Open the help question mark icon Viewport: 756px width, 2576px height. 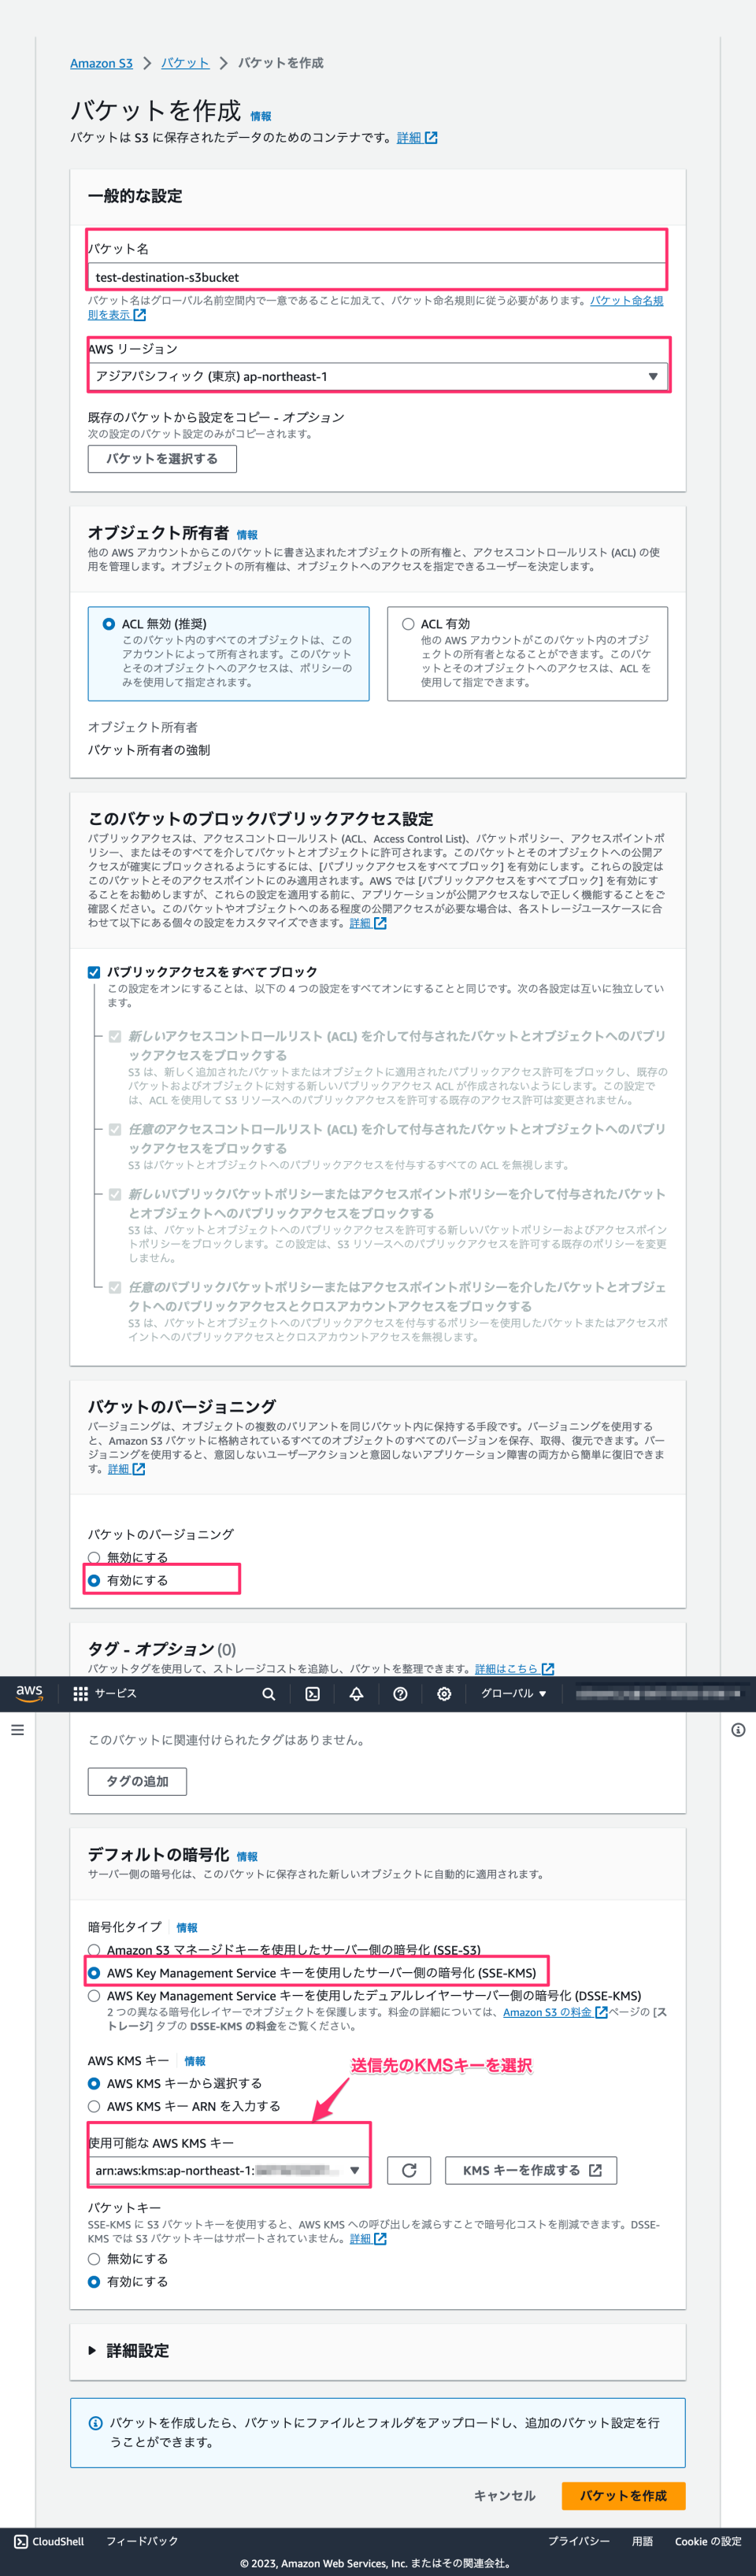point(400,1694)
